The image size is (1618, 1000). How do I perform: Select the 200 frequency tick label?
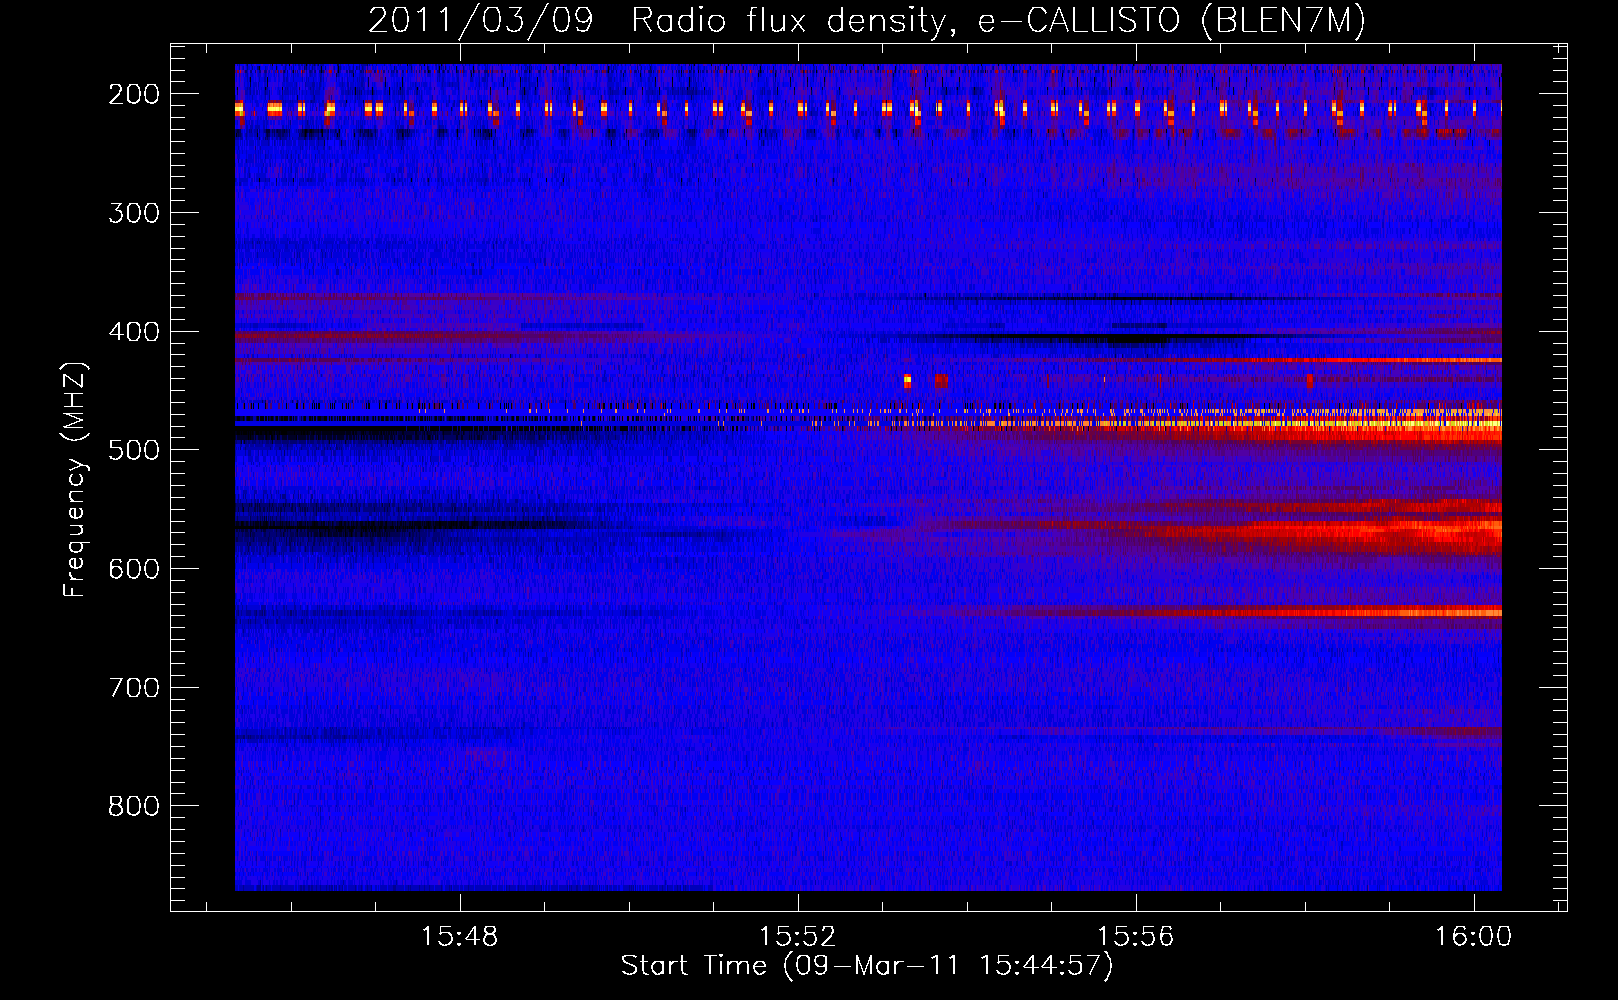pos(133,94)
